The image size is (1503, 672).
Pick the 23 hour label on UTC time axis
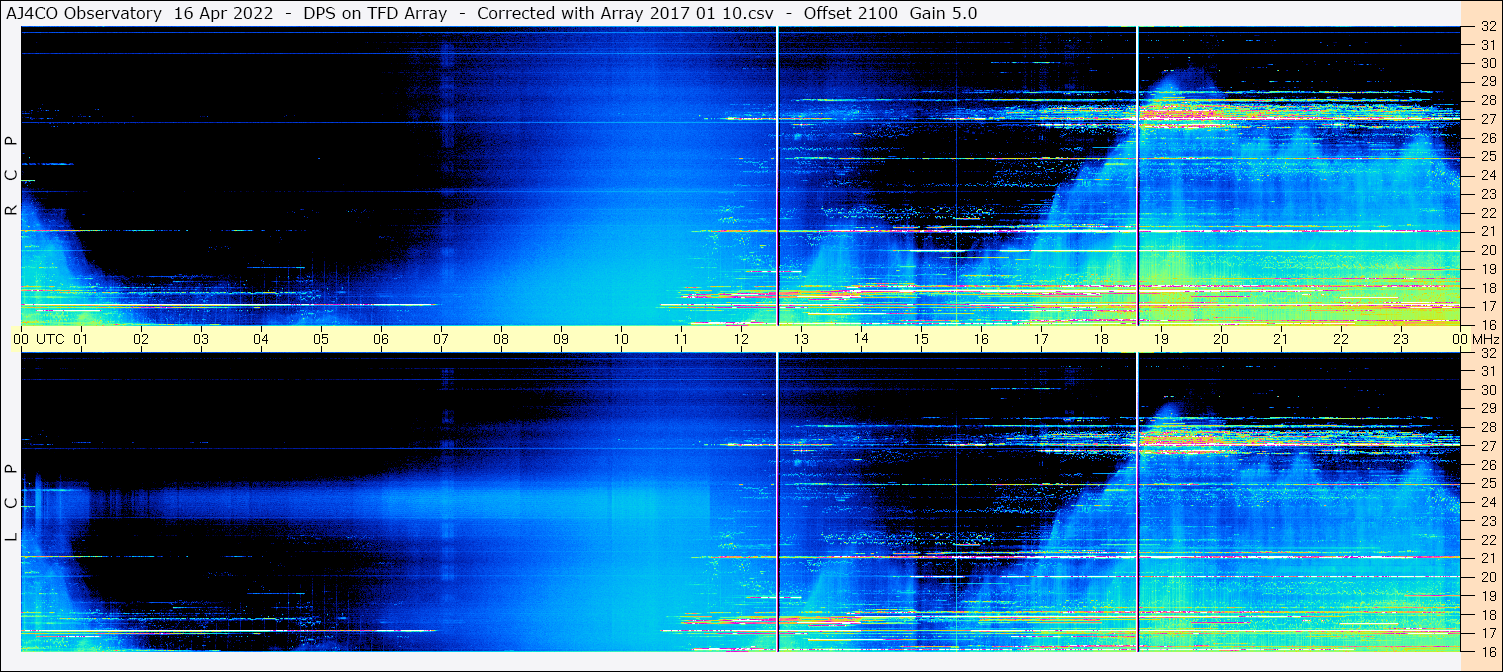(x=1401, y=339)
